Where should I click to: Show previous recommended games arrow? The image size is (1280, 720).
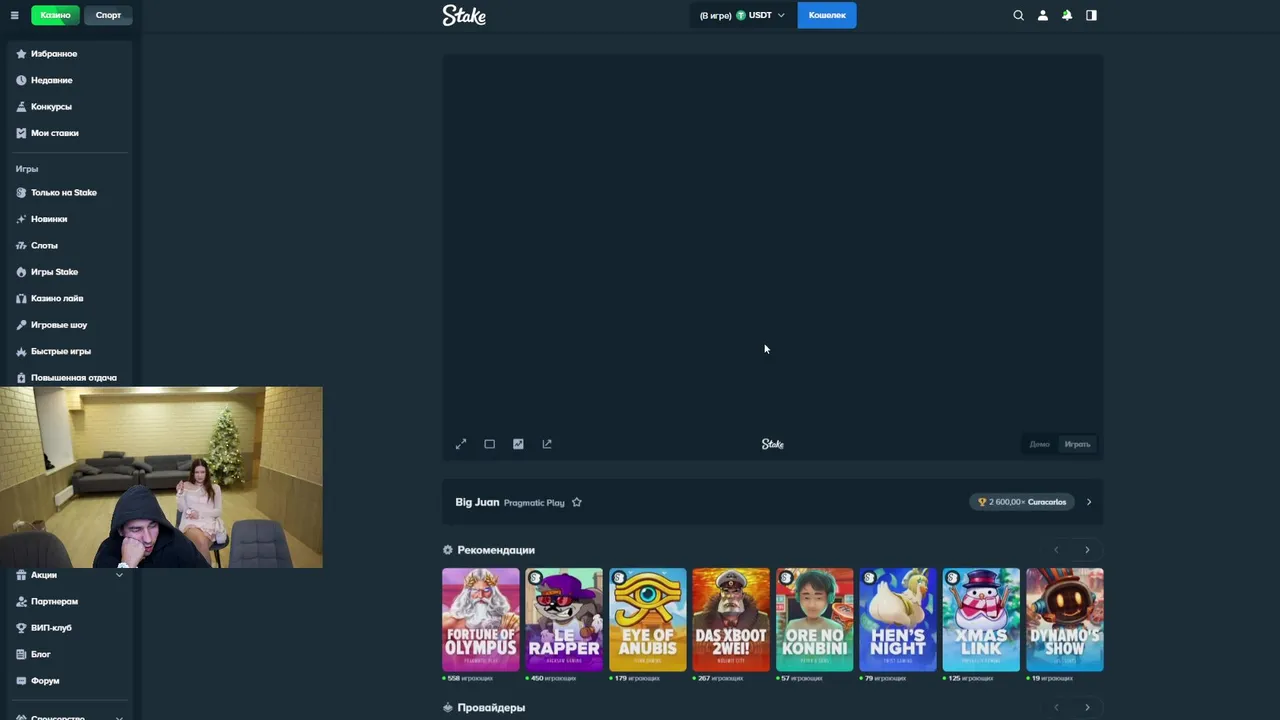click(1056, 550)
